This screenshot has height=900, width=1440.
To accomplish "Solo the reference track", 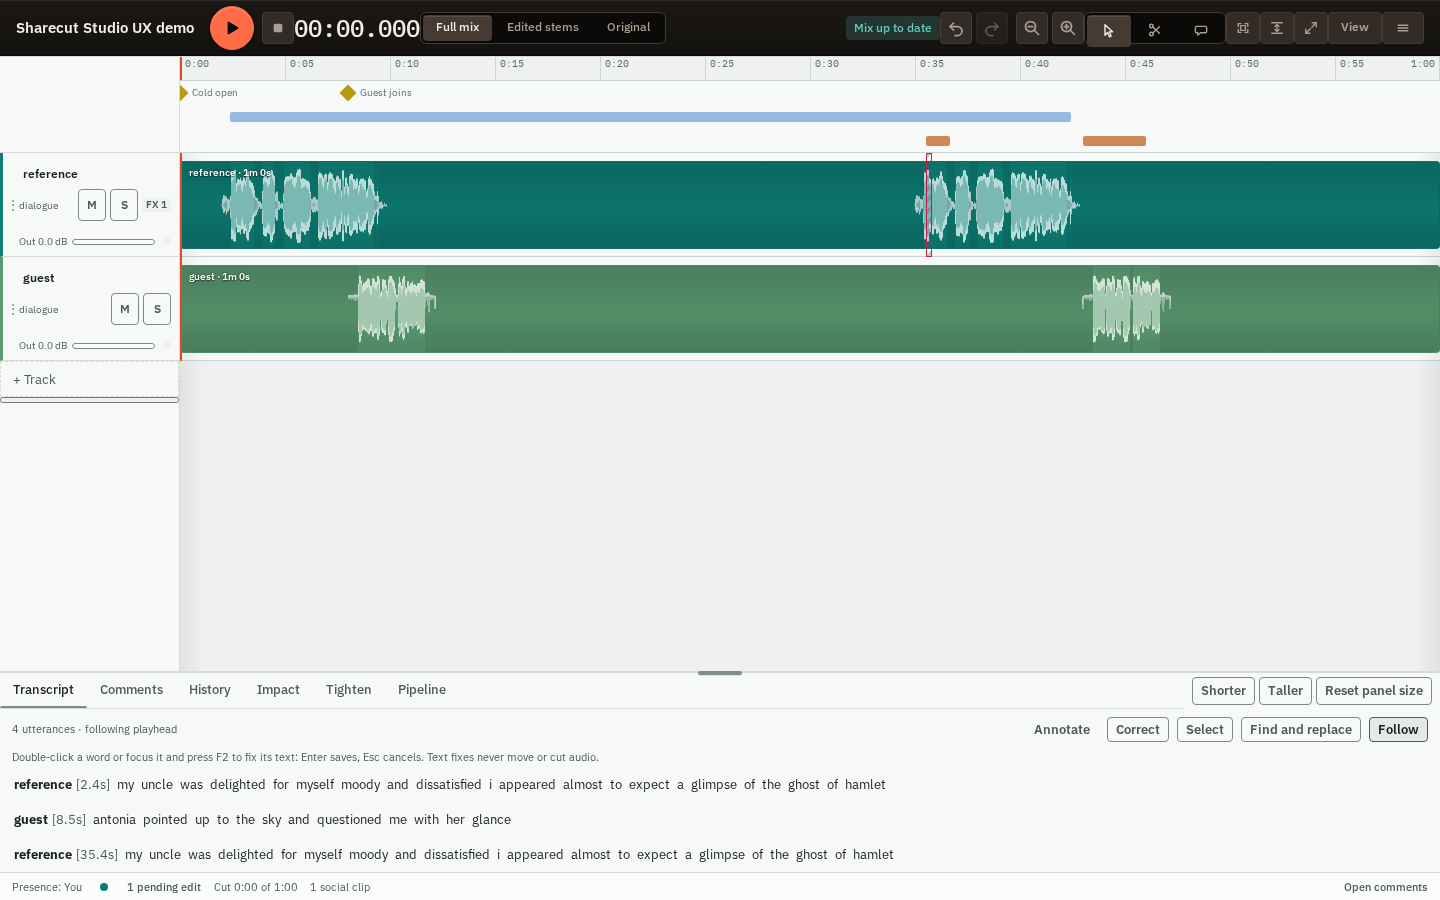I will (124, 205).
